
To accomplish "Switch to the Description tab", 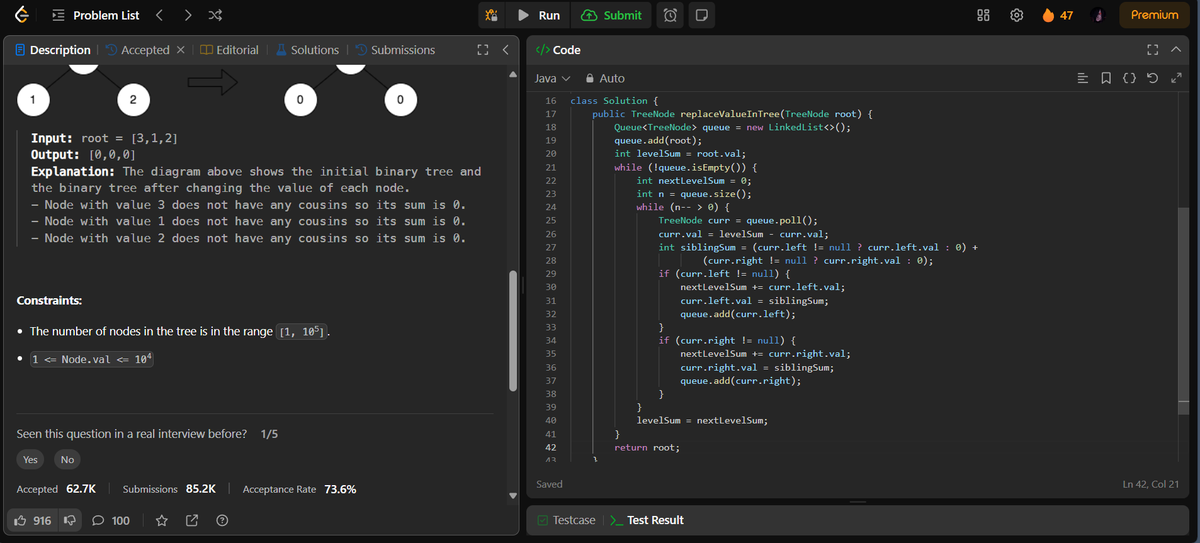I will coord(52,50).
